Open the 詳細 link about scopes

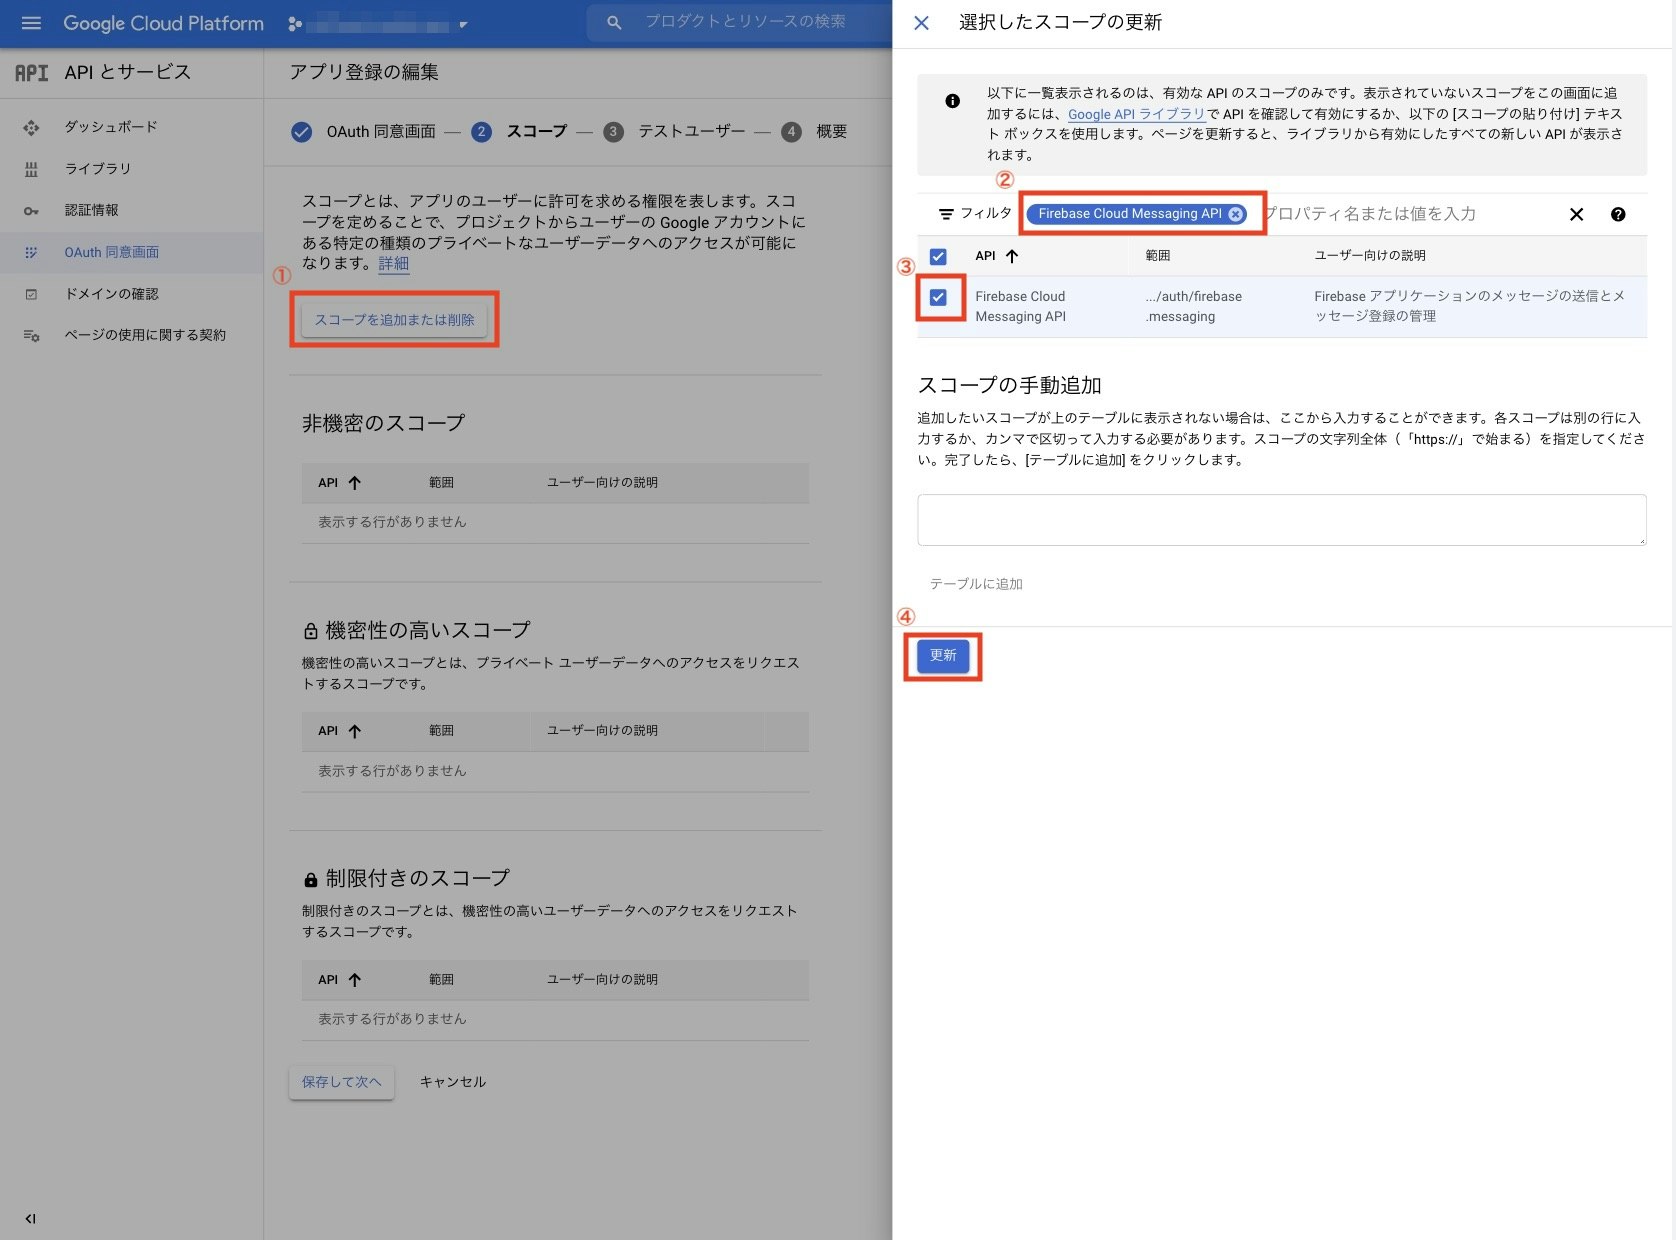[x=394, y=263]
